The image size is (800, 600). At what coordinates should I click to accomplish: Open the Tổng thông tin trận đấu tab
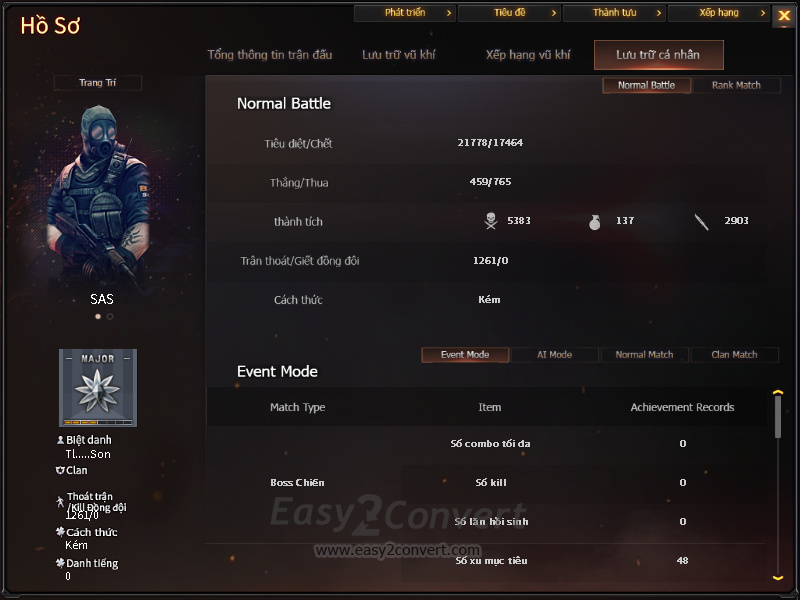click(x=269, y=55)
